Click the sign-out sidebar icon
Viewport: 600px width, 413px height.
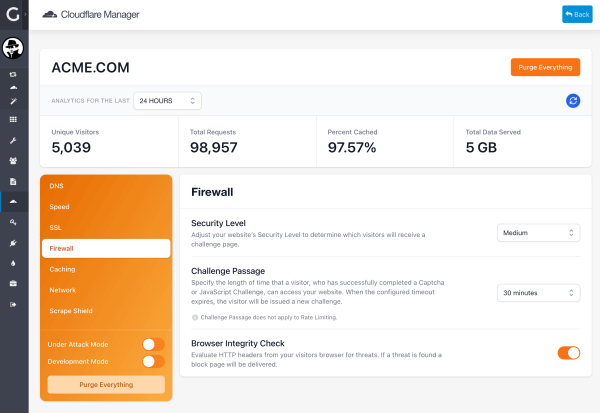(13, 305)
